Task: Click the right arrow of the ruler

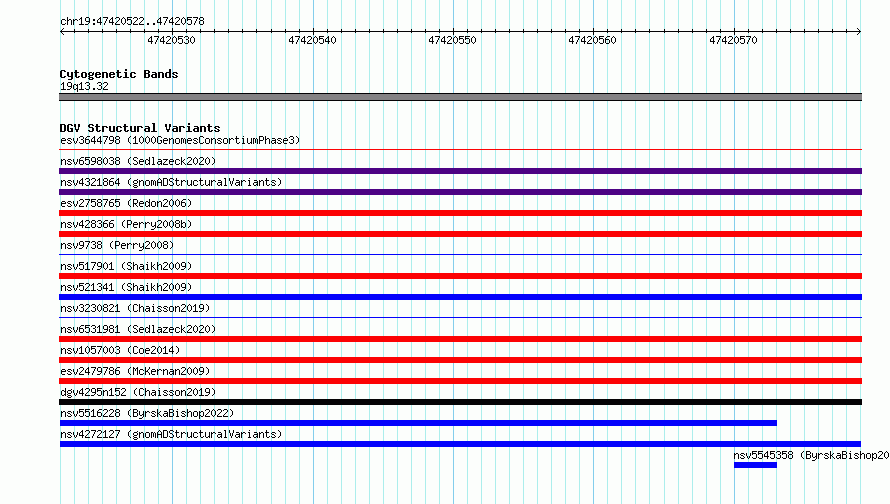Action: (x=858, y=31)
